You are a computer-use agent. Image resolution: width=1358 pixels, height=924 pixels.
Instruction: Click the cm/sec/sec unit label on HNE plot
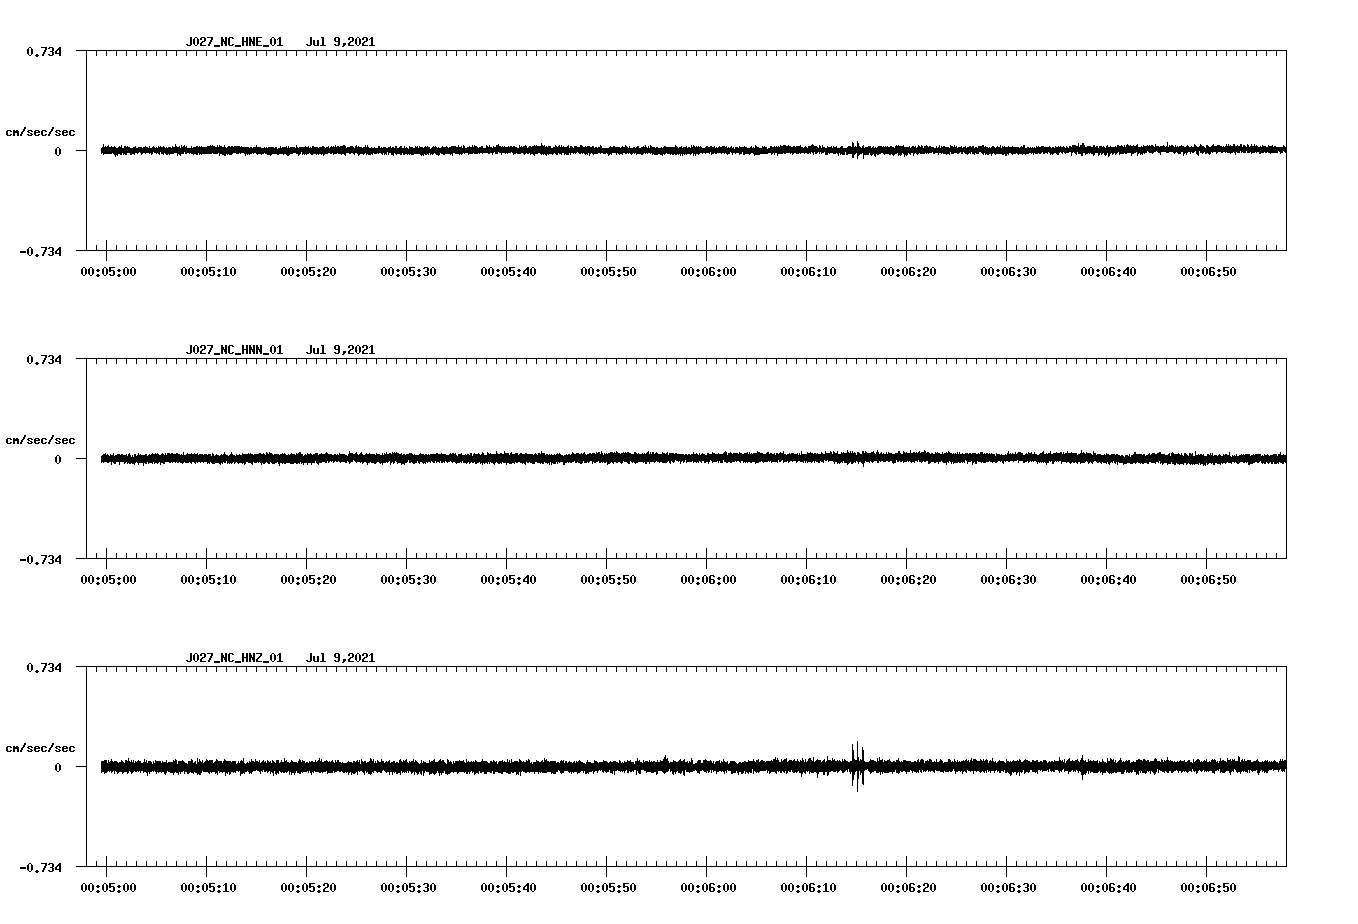pyautogui.click(x=41, y=131)
